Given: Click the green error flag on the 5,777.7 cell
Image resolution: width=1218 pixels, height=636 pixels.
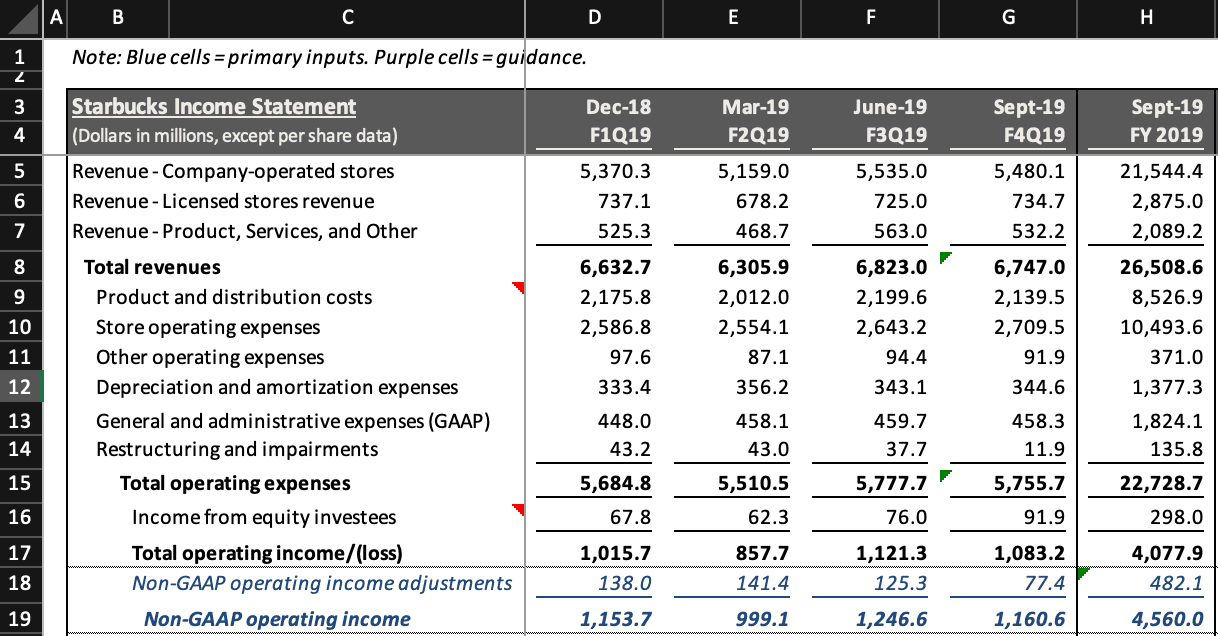Looking at the screenshot, I should tap(944, 477).
